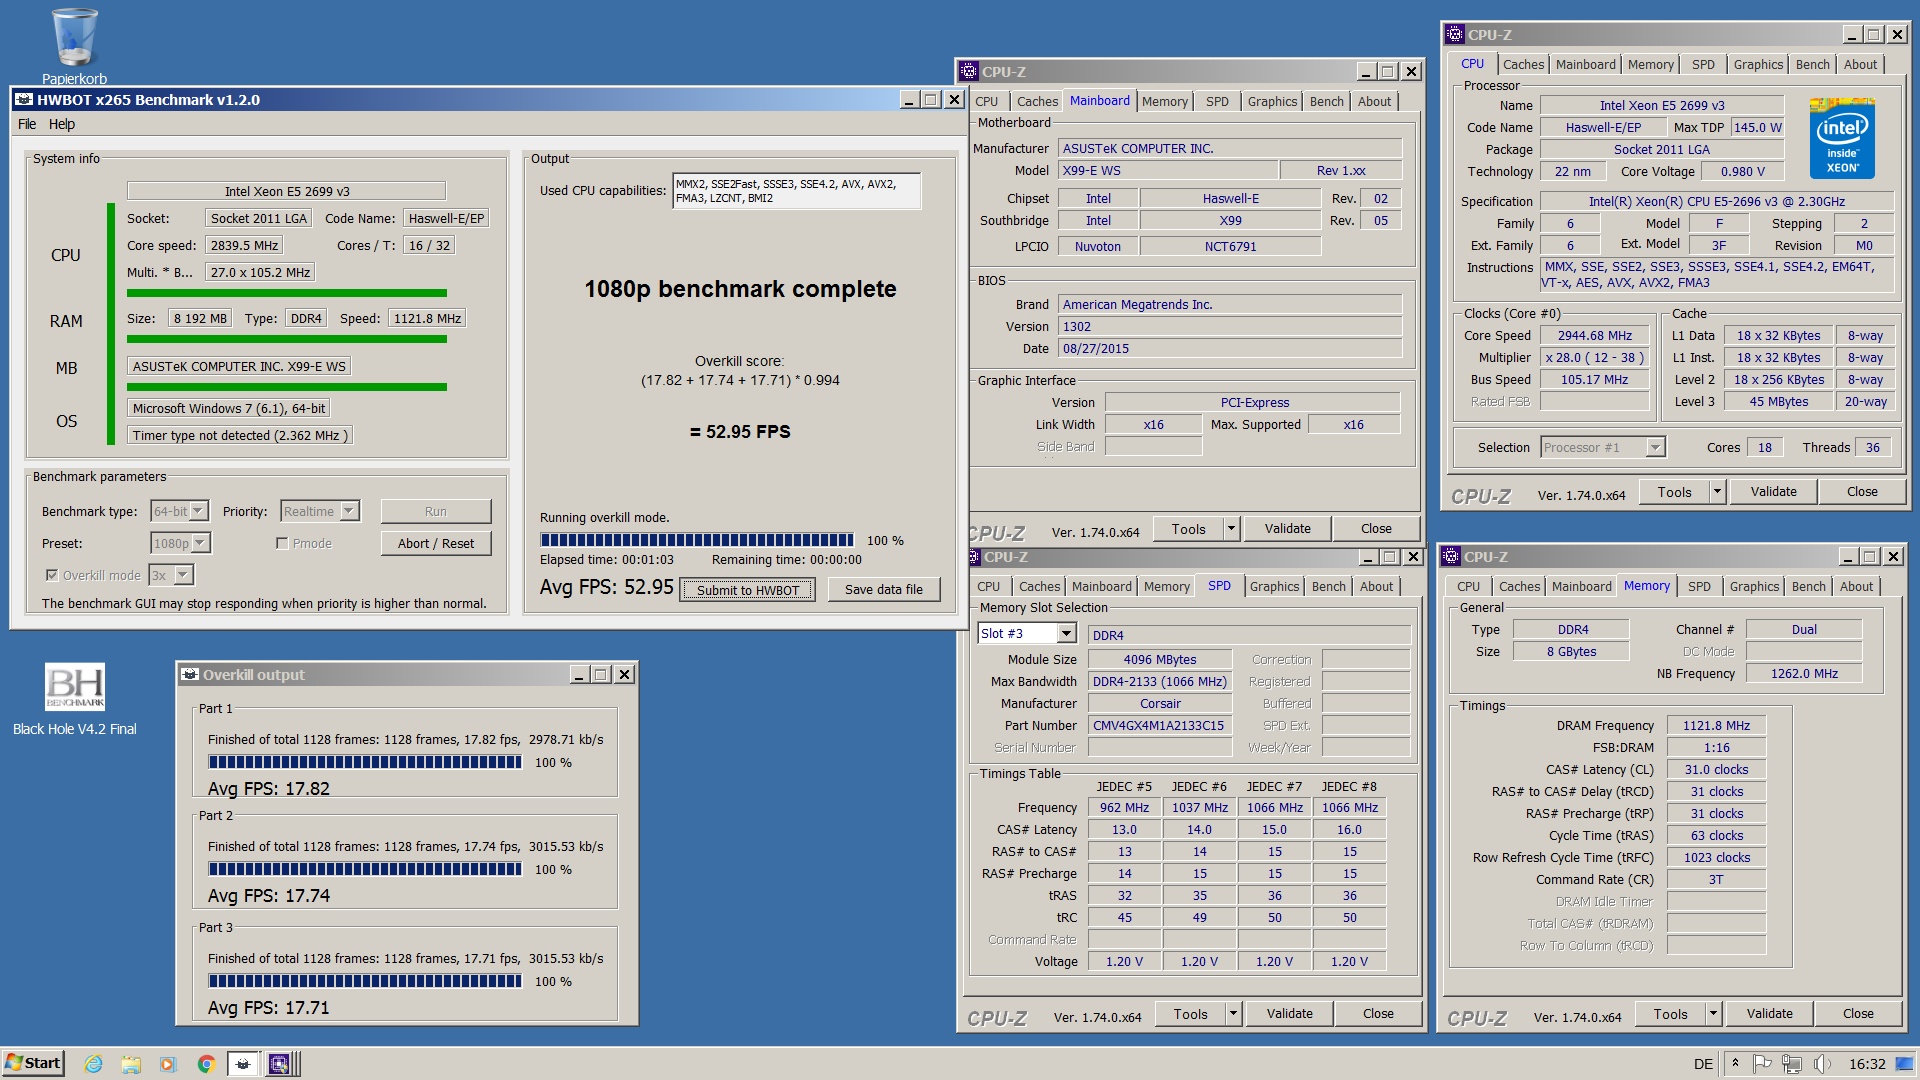The image size is (1920, 1080).
Task: Click the DE language indicator in taskbar
Action: (1703, 1064)
